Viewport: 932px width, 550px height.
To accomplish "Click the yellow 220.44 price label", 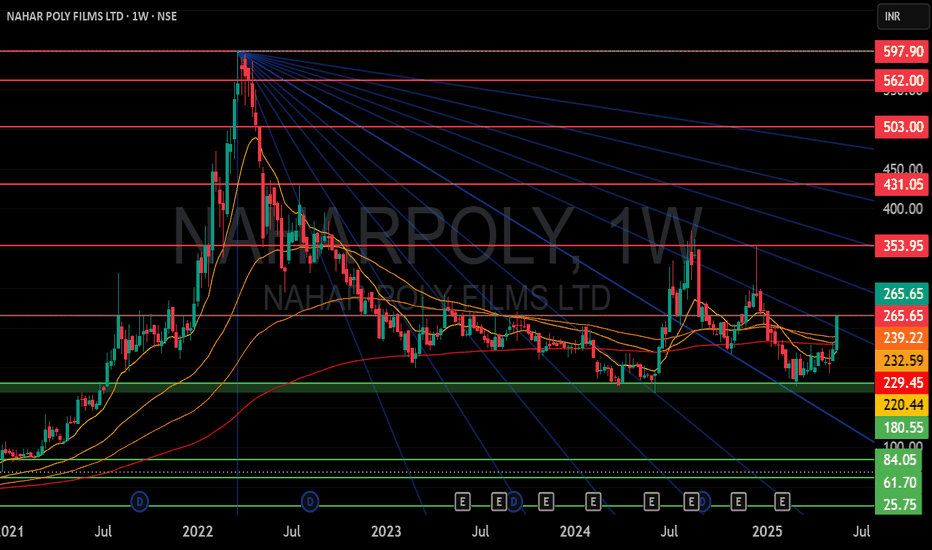I will (x=902, y=405).
